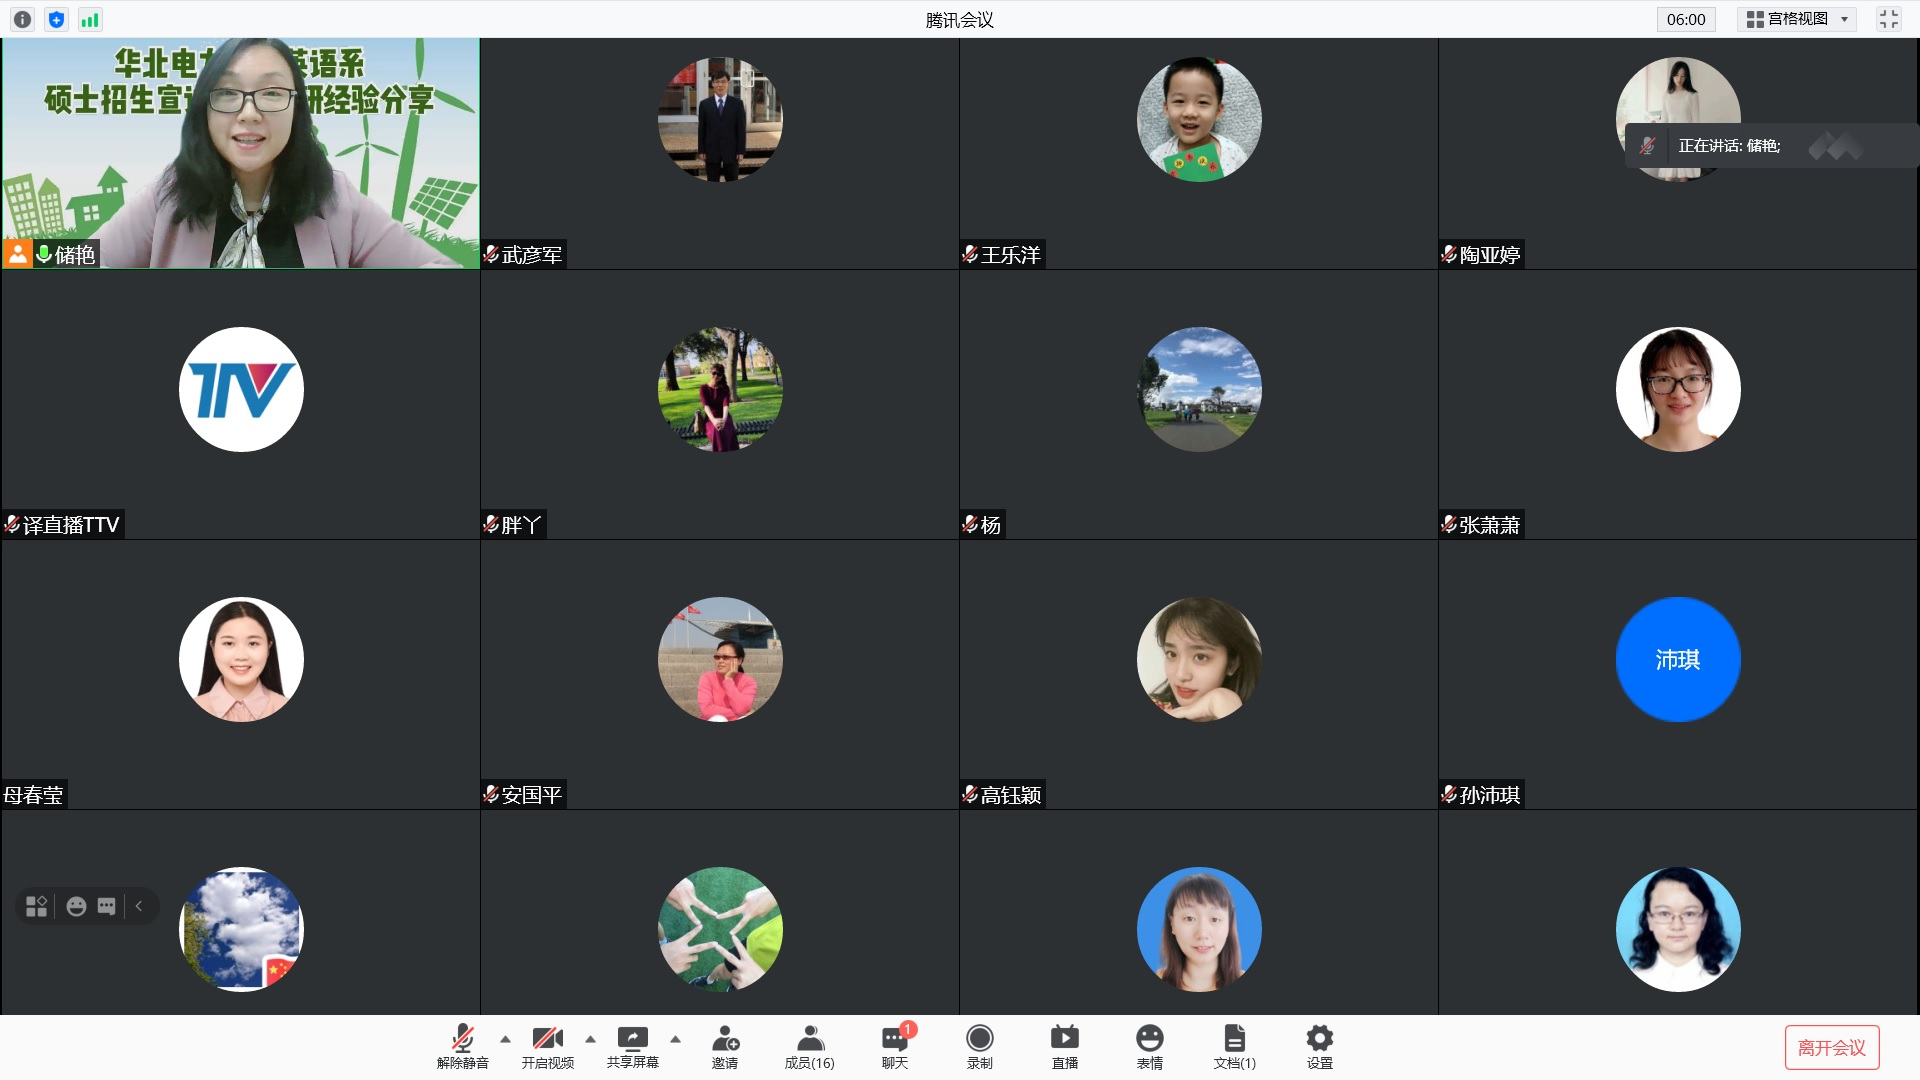This screenshot has height=1080, width=1920.
Task: Select 王乐洋 child photo avatar
Action: pos(1199,119)
